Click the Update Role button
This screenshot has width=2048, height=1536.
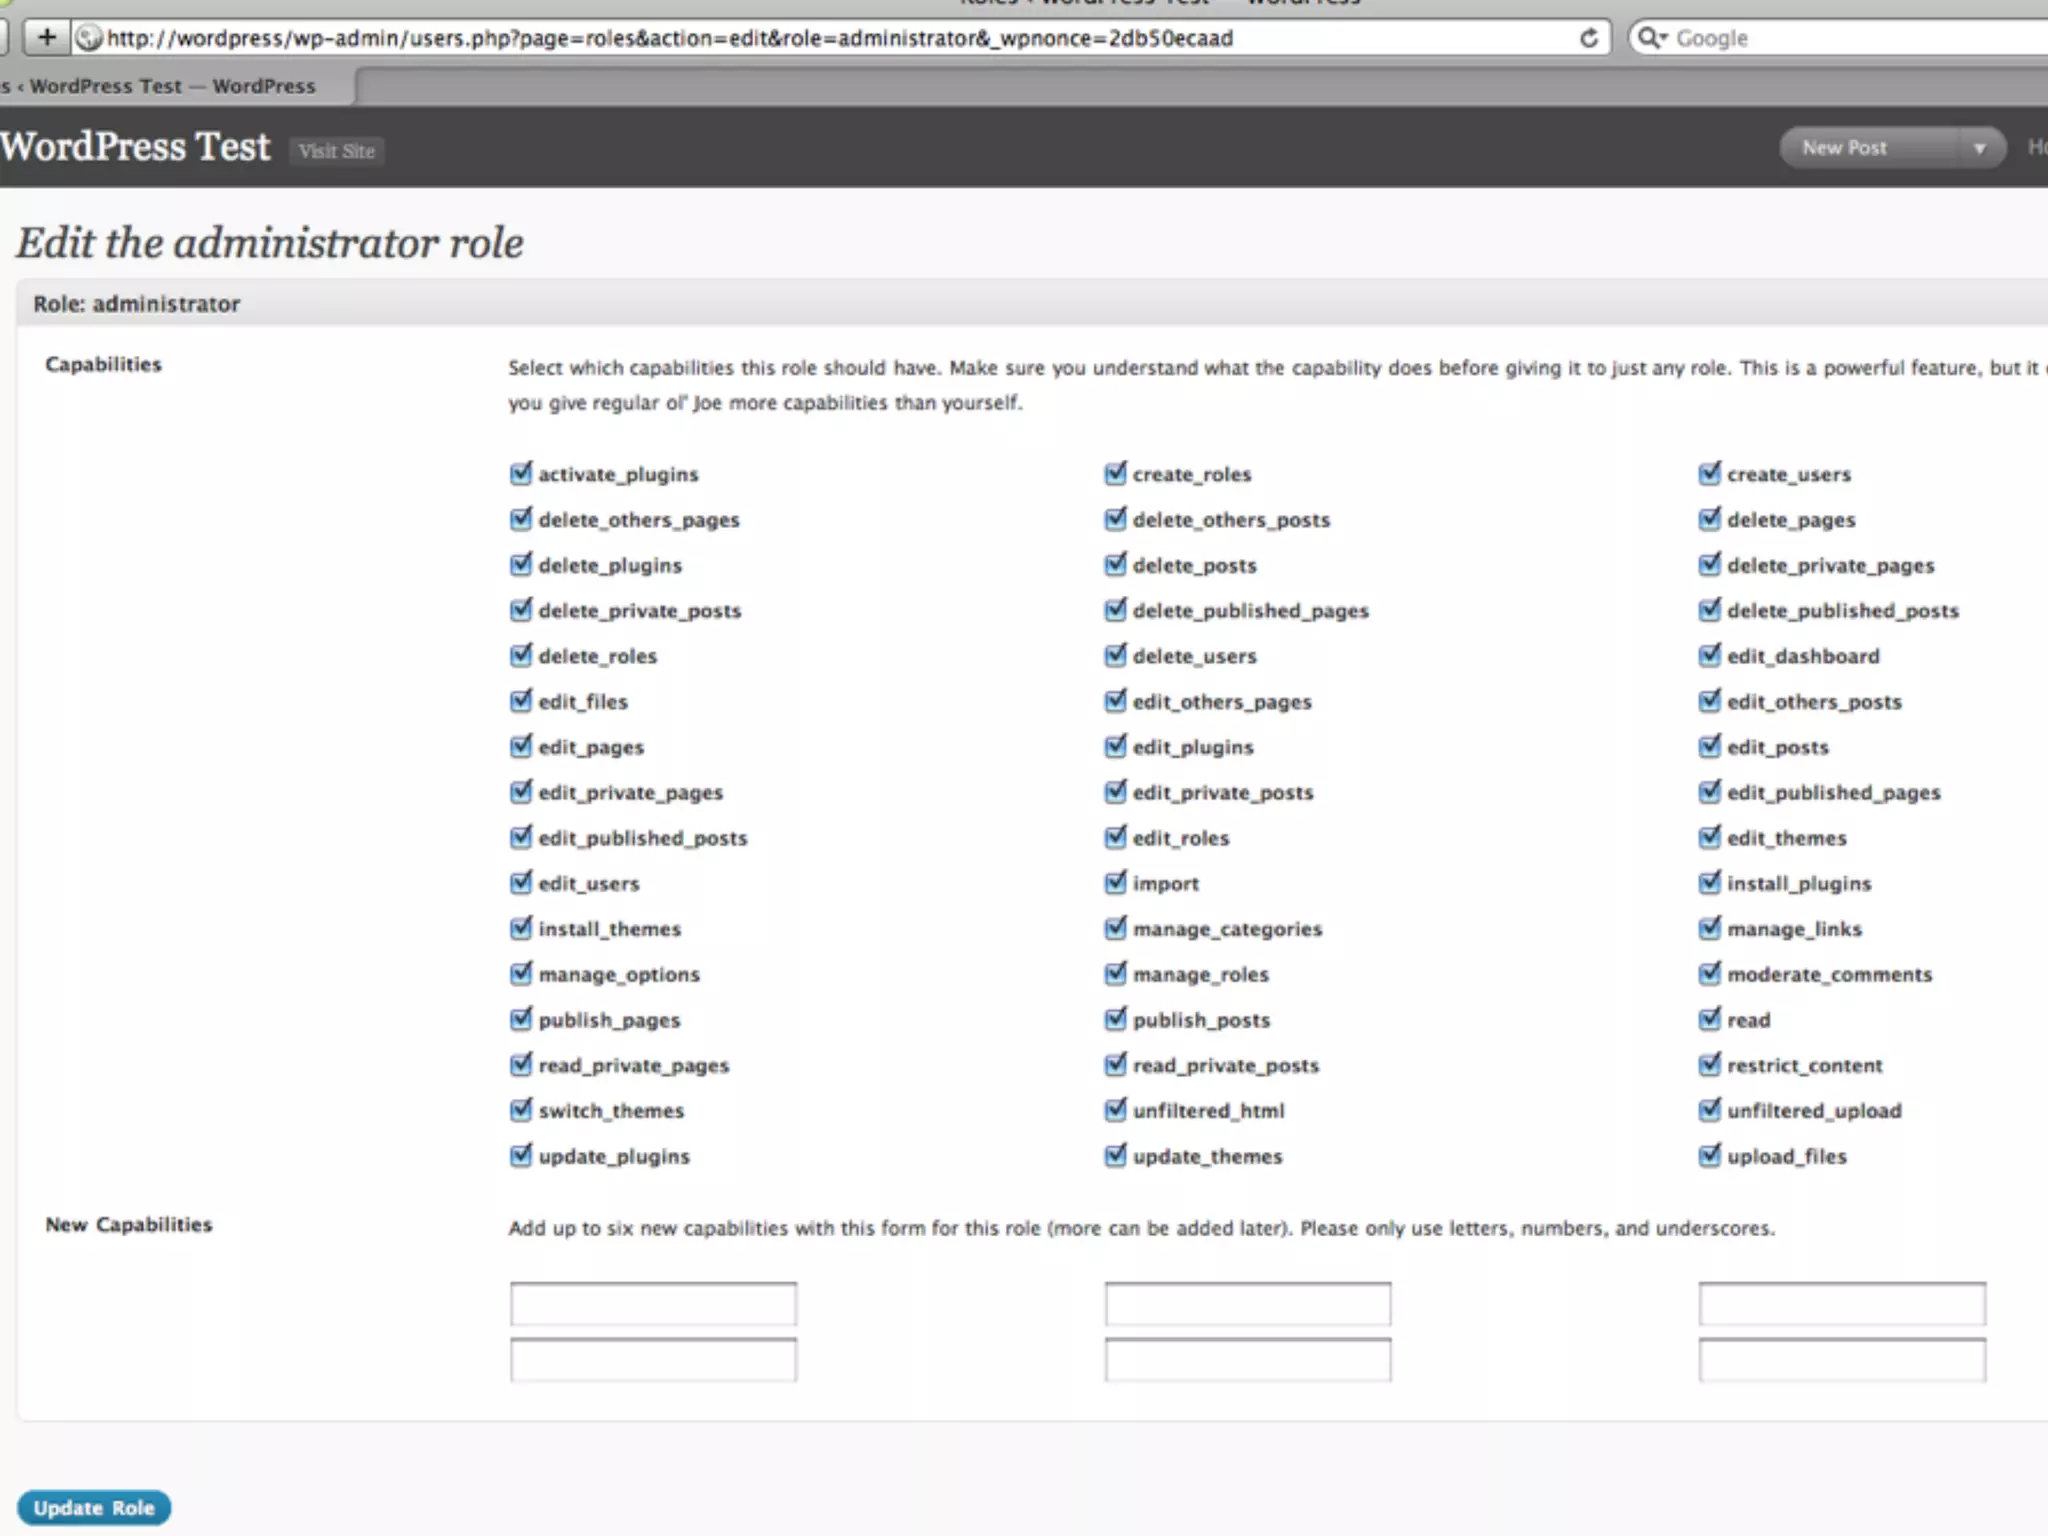point(94,1508)
